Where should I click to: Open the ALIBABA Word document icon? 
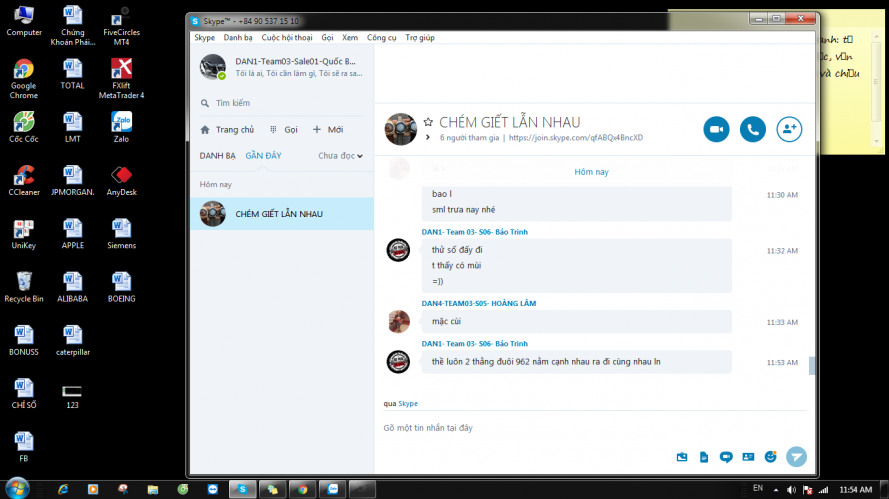pyautogui.click(x=73, y=287)
